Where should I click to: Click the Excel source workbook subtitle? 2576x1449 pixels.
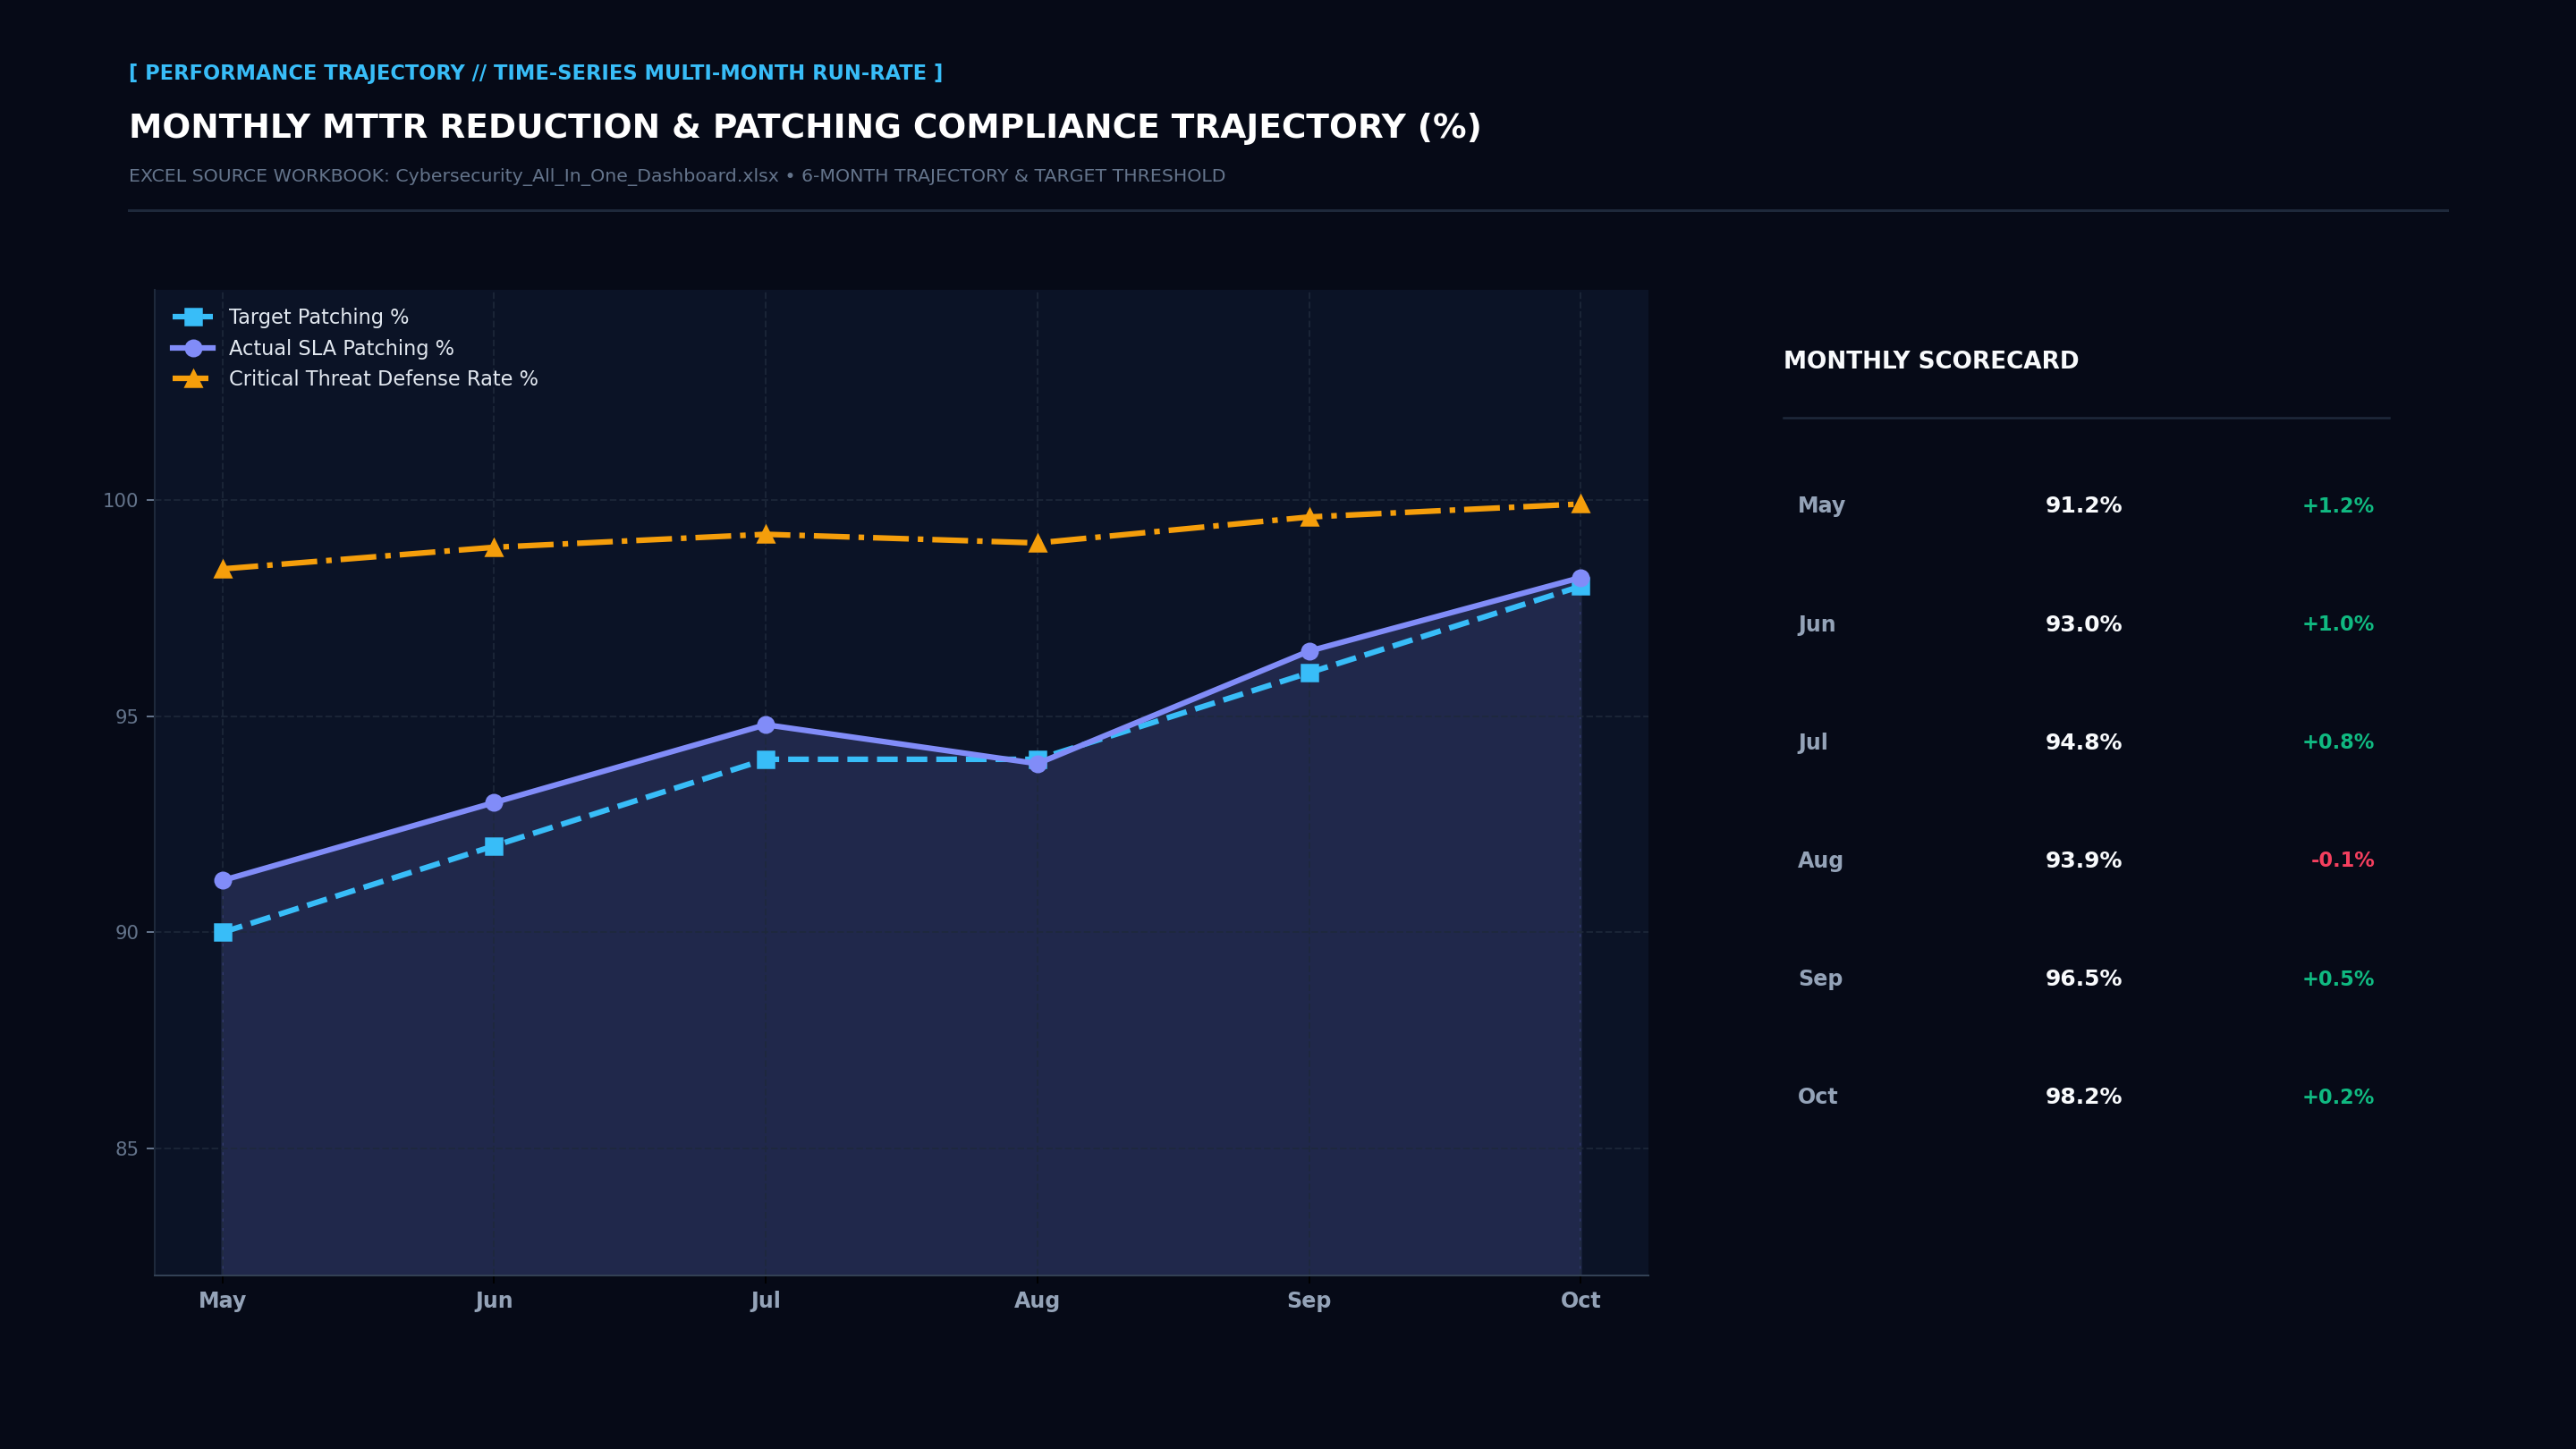click(x=677, y=176)
